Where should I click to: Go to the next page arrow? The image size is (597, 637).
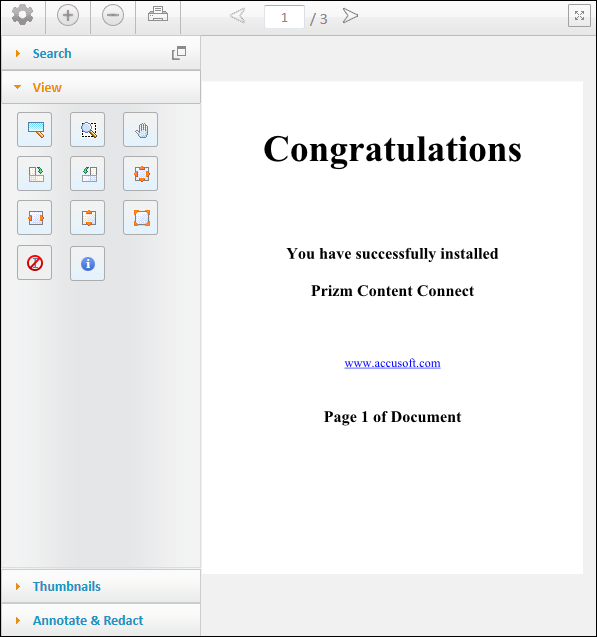coord(350,16)
